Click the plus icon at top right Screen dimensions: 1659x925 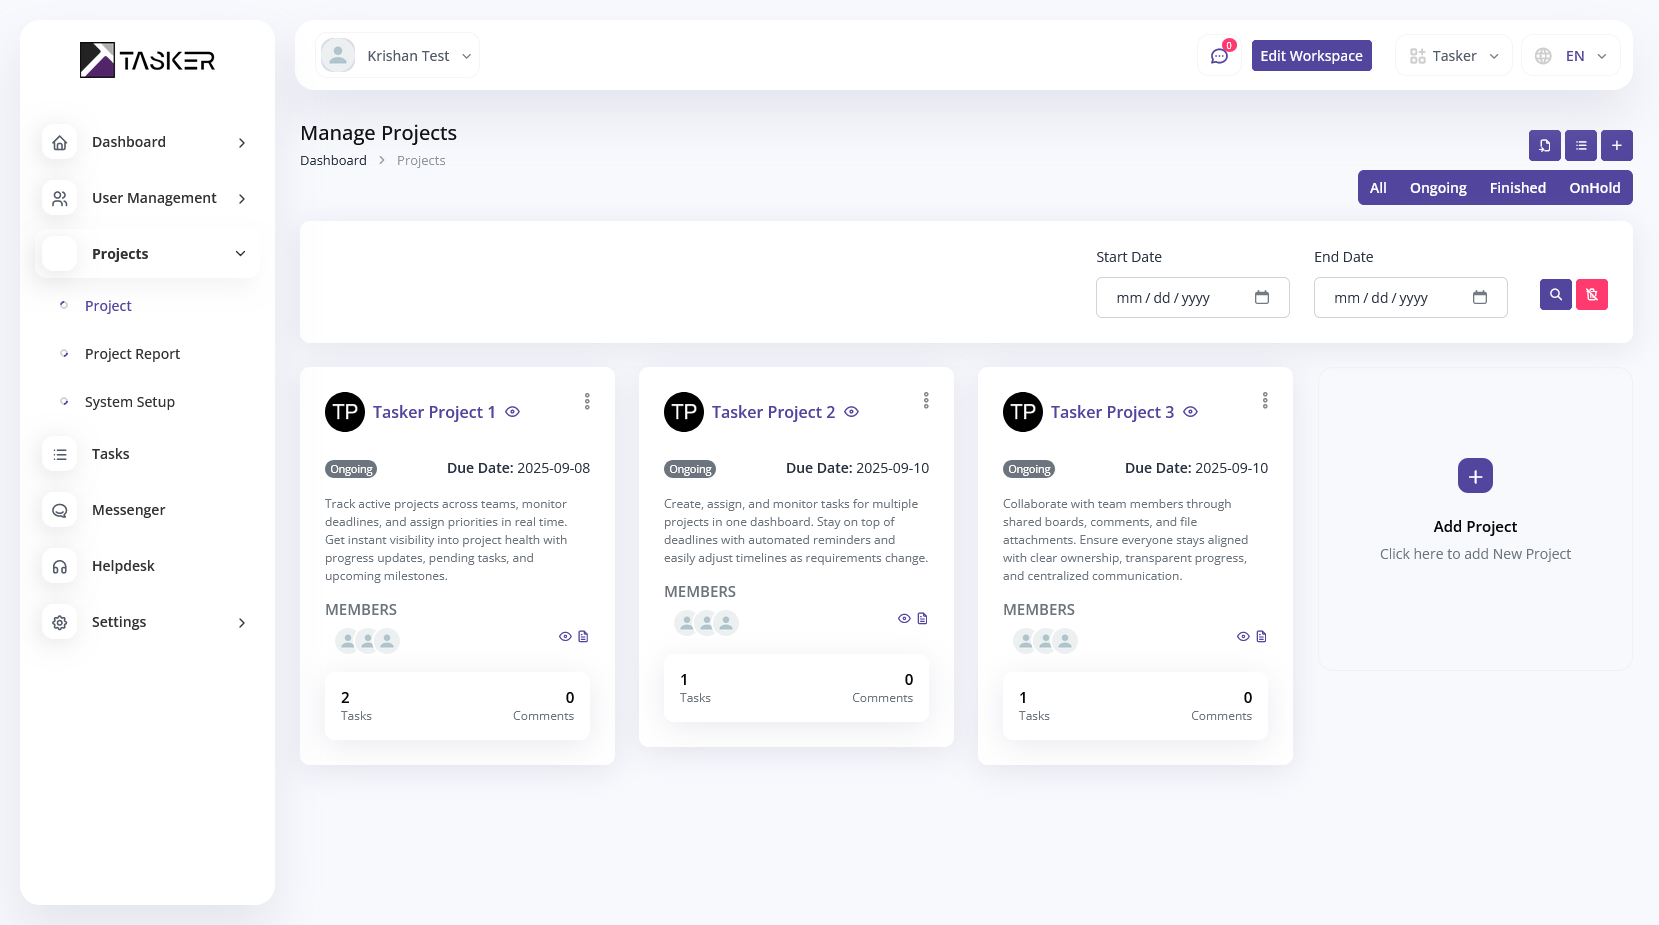(x=1616, y=146)
